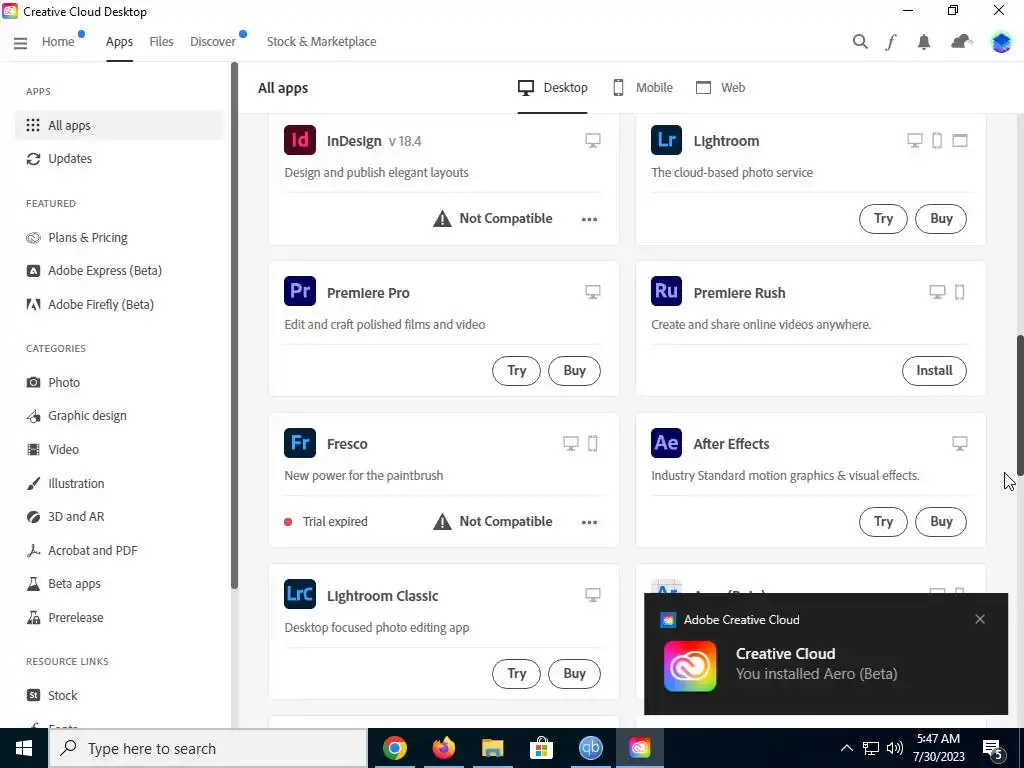This screenshot has height=768, width=1024.
Task: Open Stock & Marketplace tab
Action: tap(321, 42)
